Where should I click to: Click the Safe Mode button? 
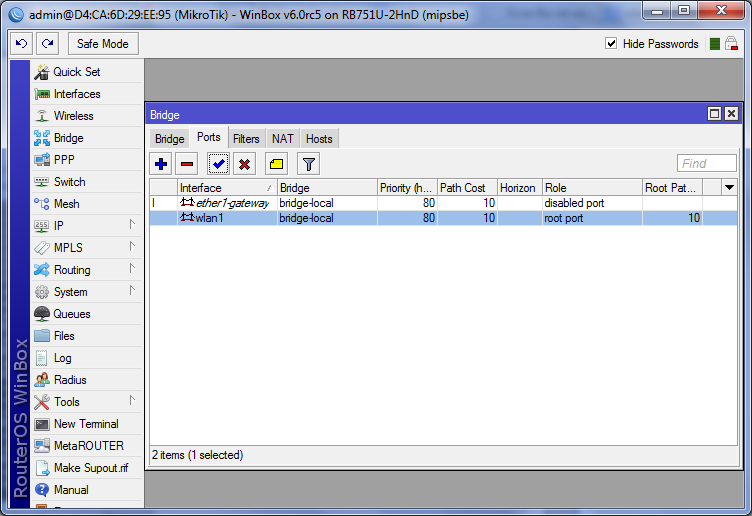click(x=103, y=44)
